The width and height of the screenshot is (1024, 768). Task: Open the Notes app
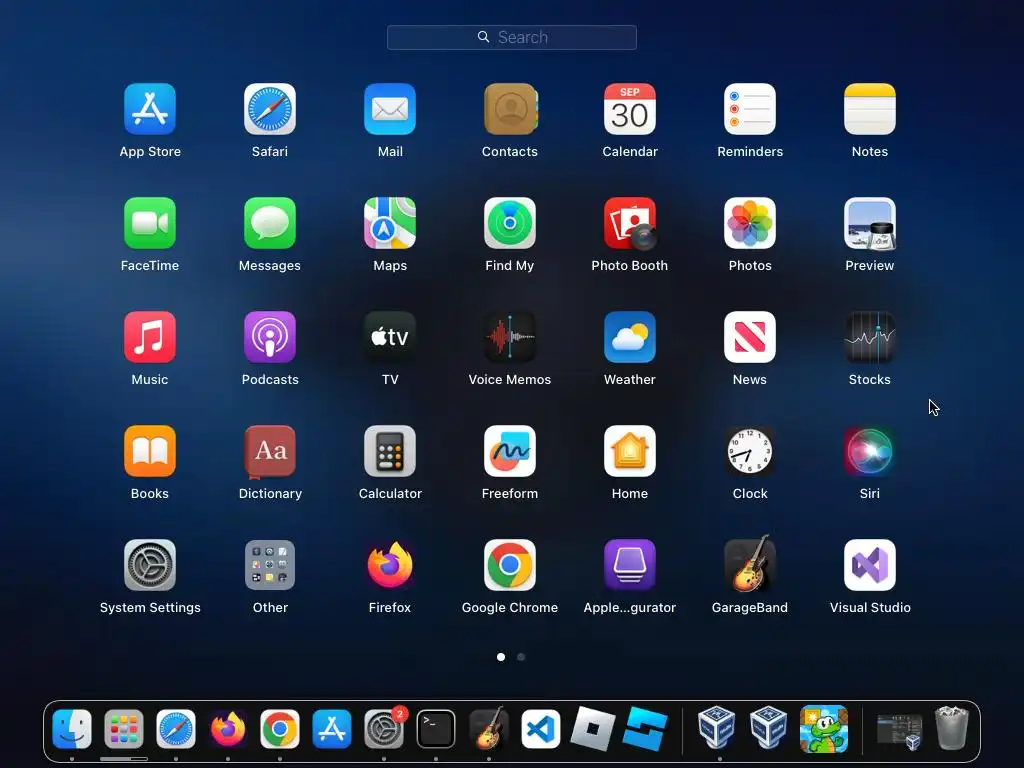pyautogui.click(x=870, y=109)
